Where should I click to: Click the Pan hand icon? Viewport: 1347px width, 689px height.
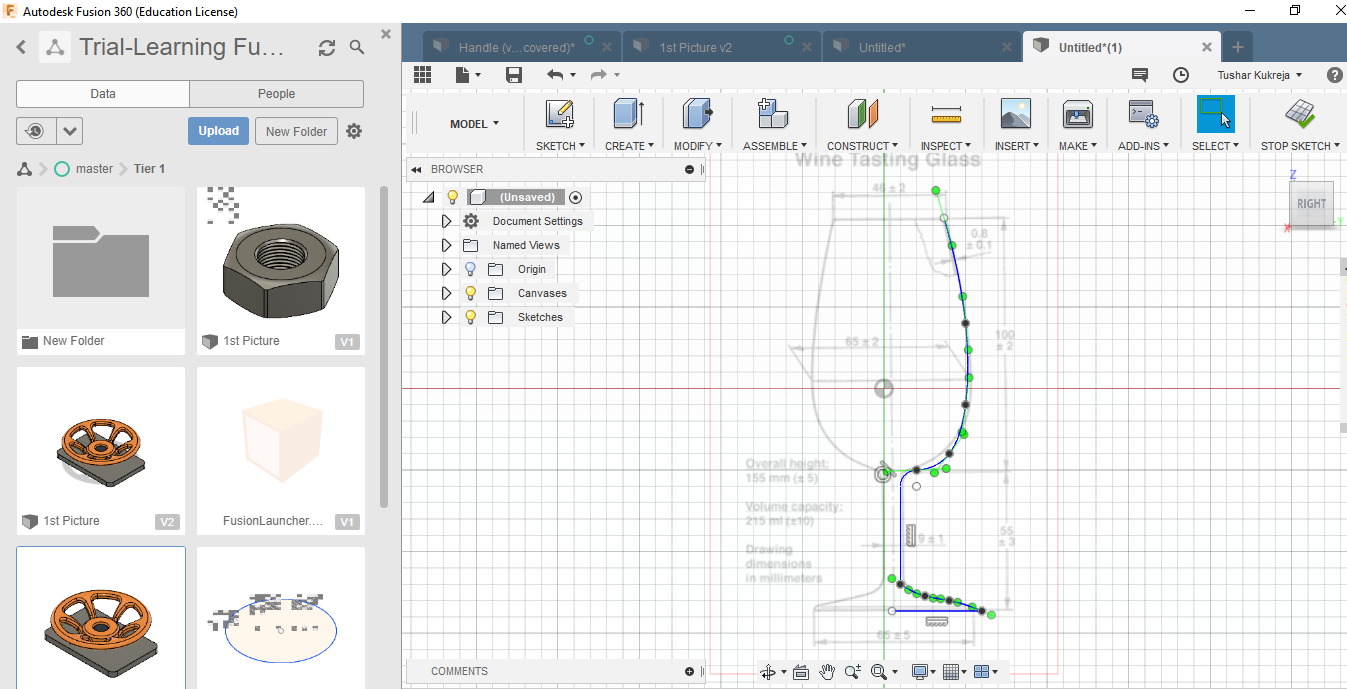tap(827, 672)
